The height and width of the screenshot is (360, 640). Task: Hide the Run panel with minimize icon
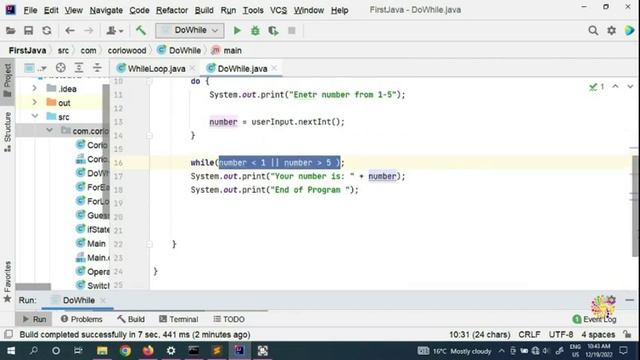pos(629,300)
